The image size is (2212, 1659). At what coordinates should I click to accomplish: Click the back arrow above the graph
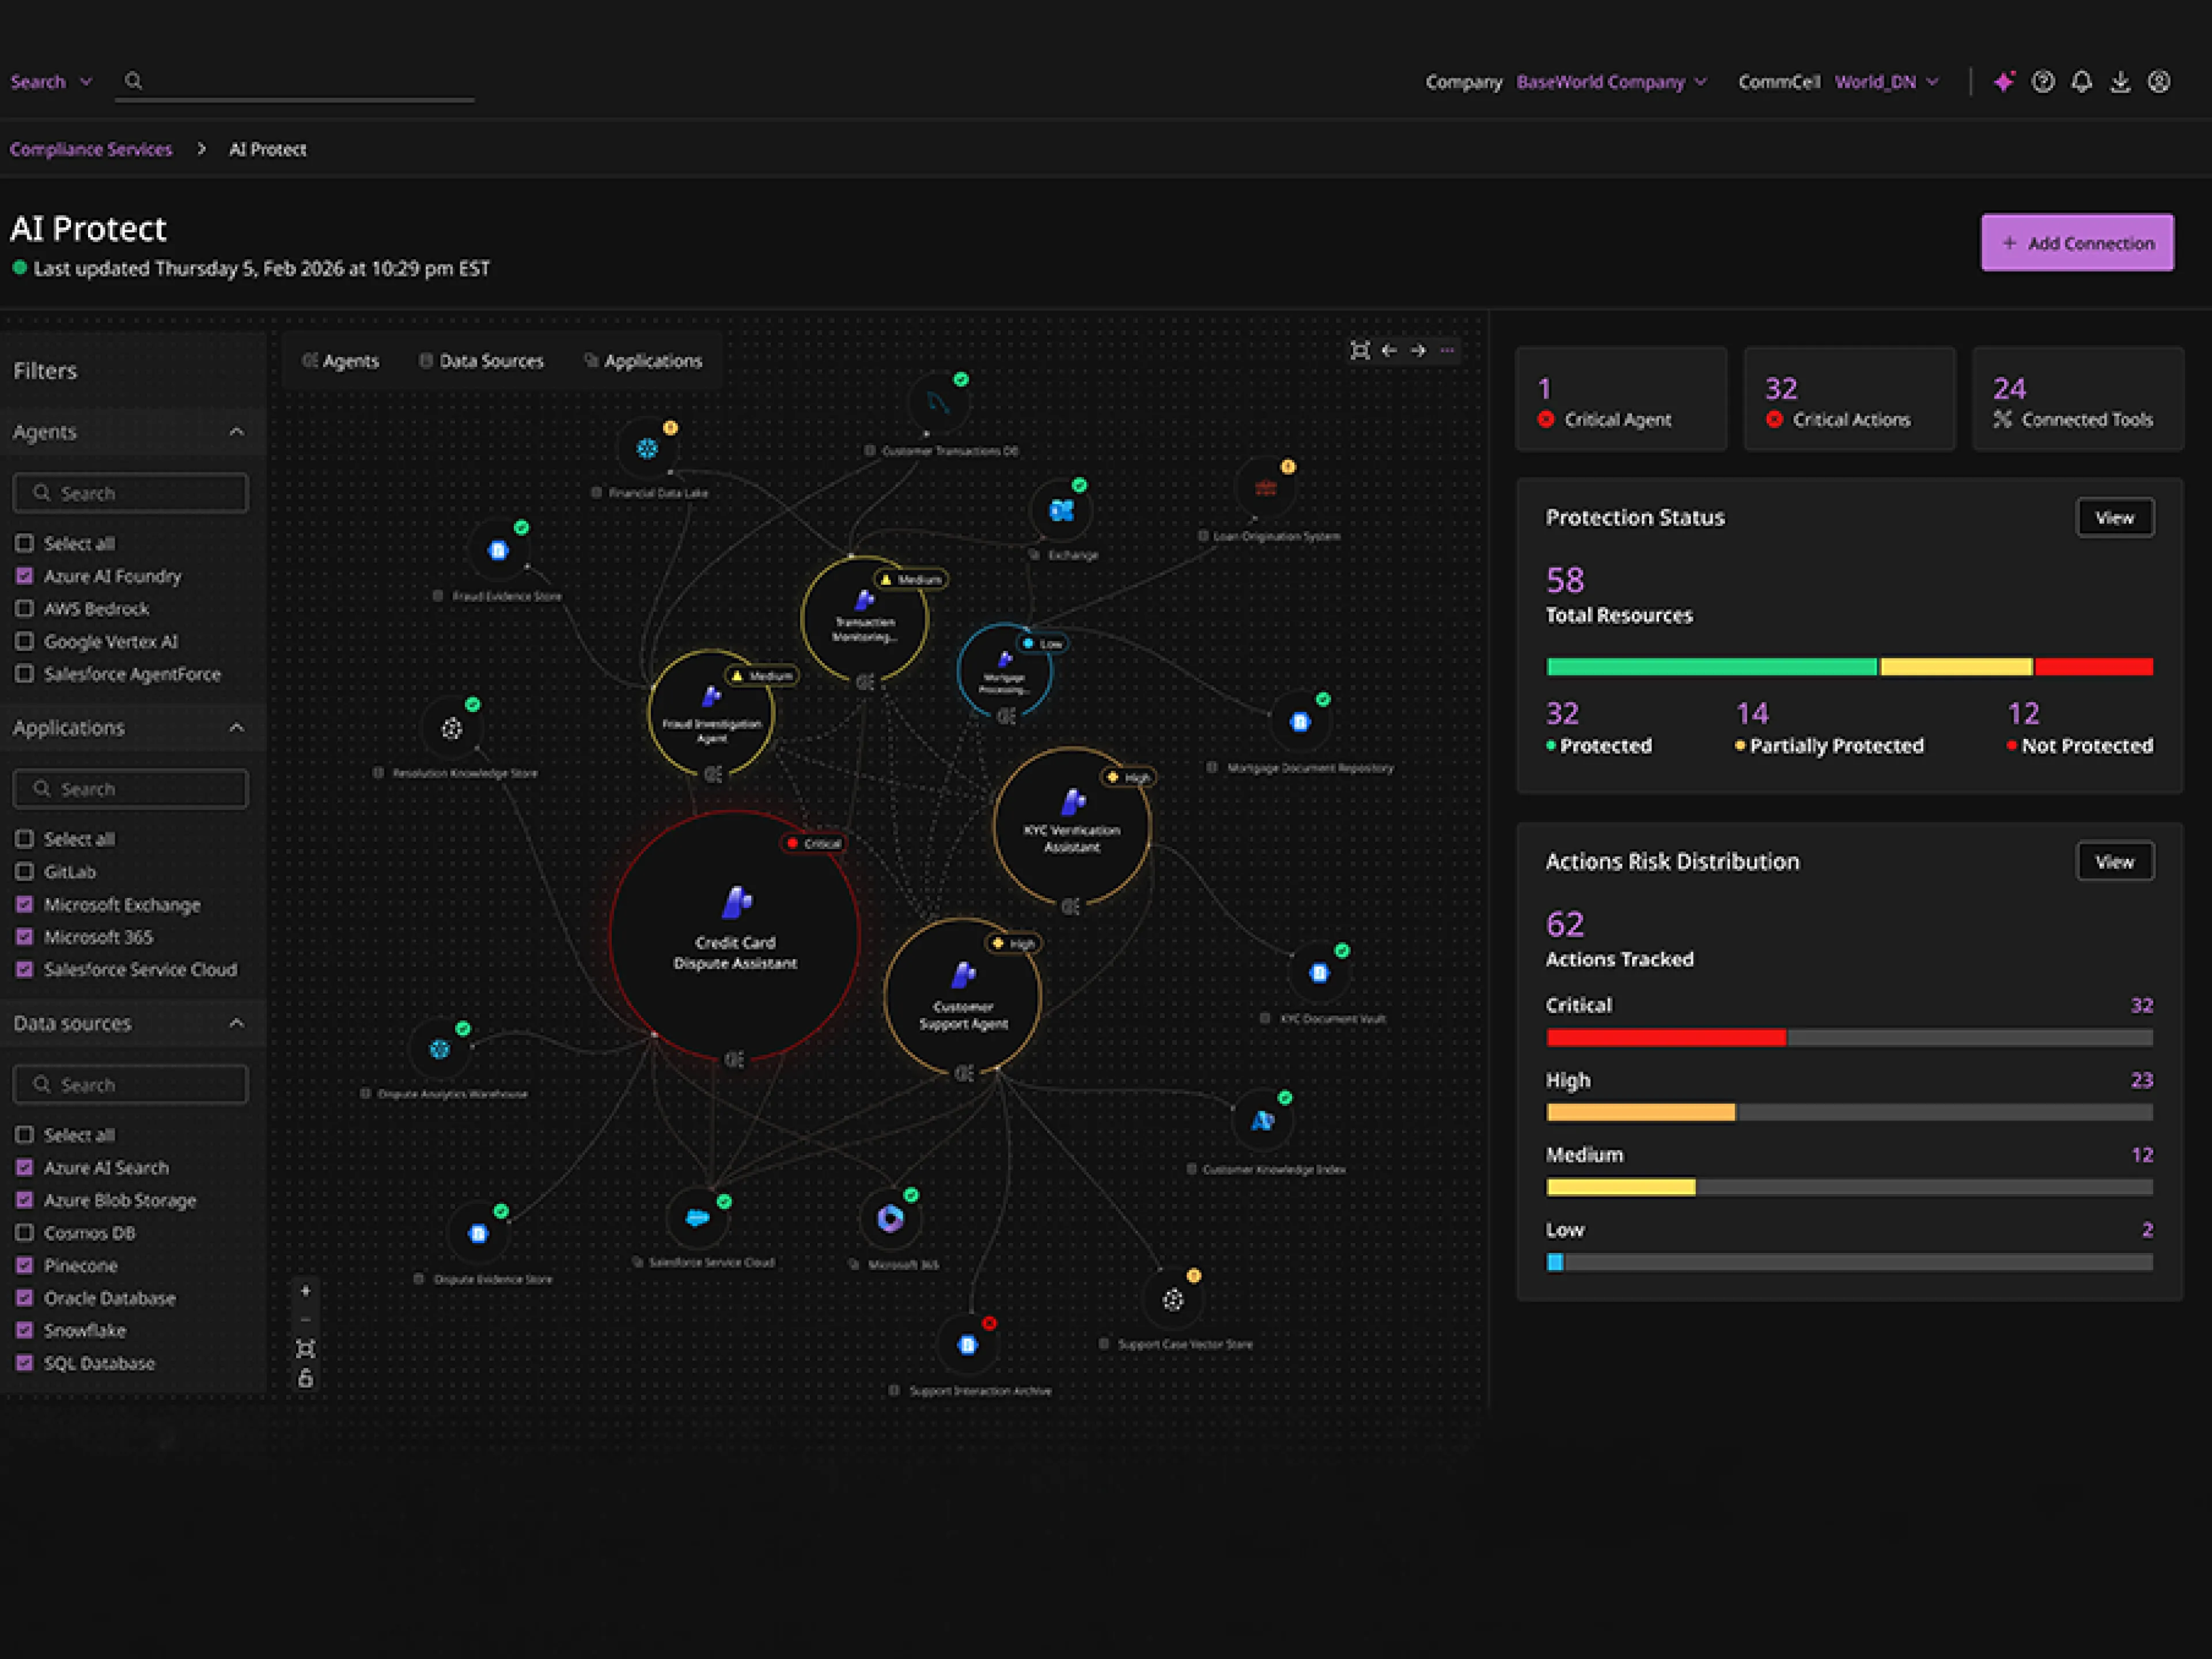(x=1389, y=350)
